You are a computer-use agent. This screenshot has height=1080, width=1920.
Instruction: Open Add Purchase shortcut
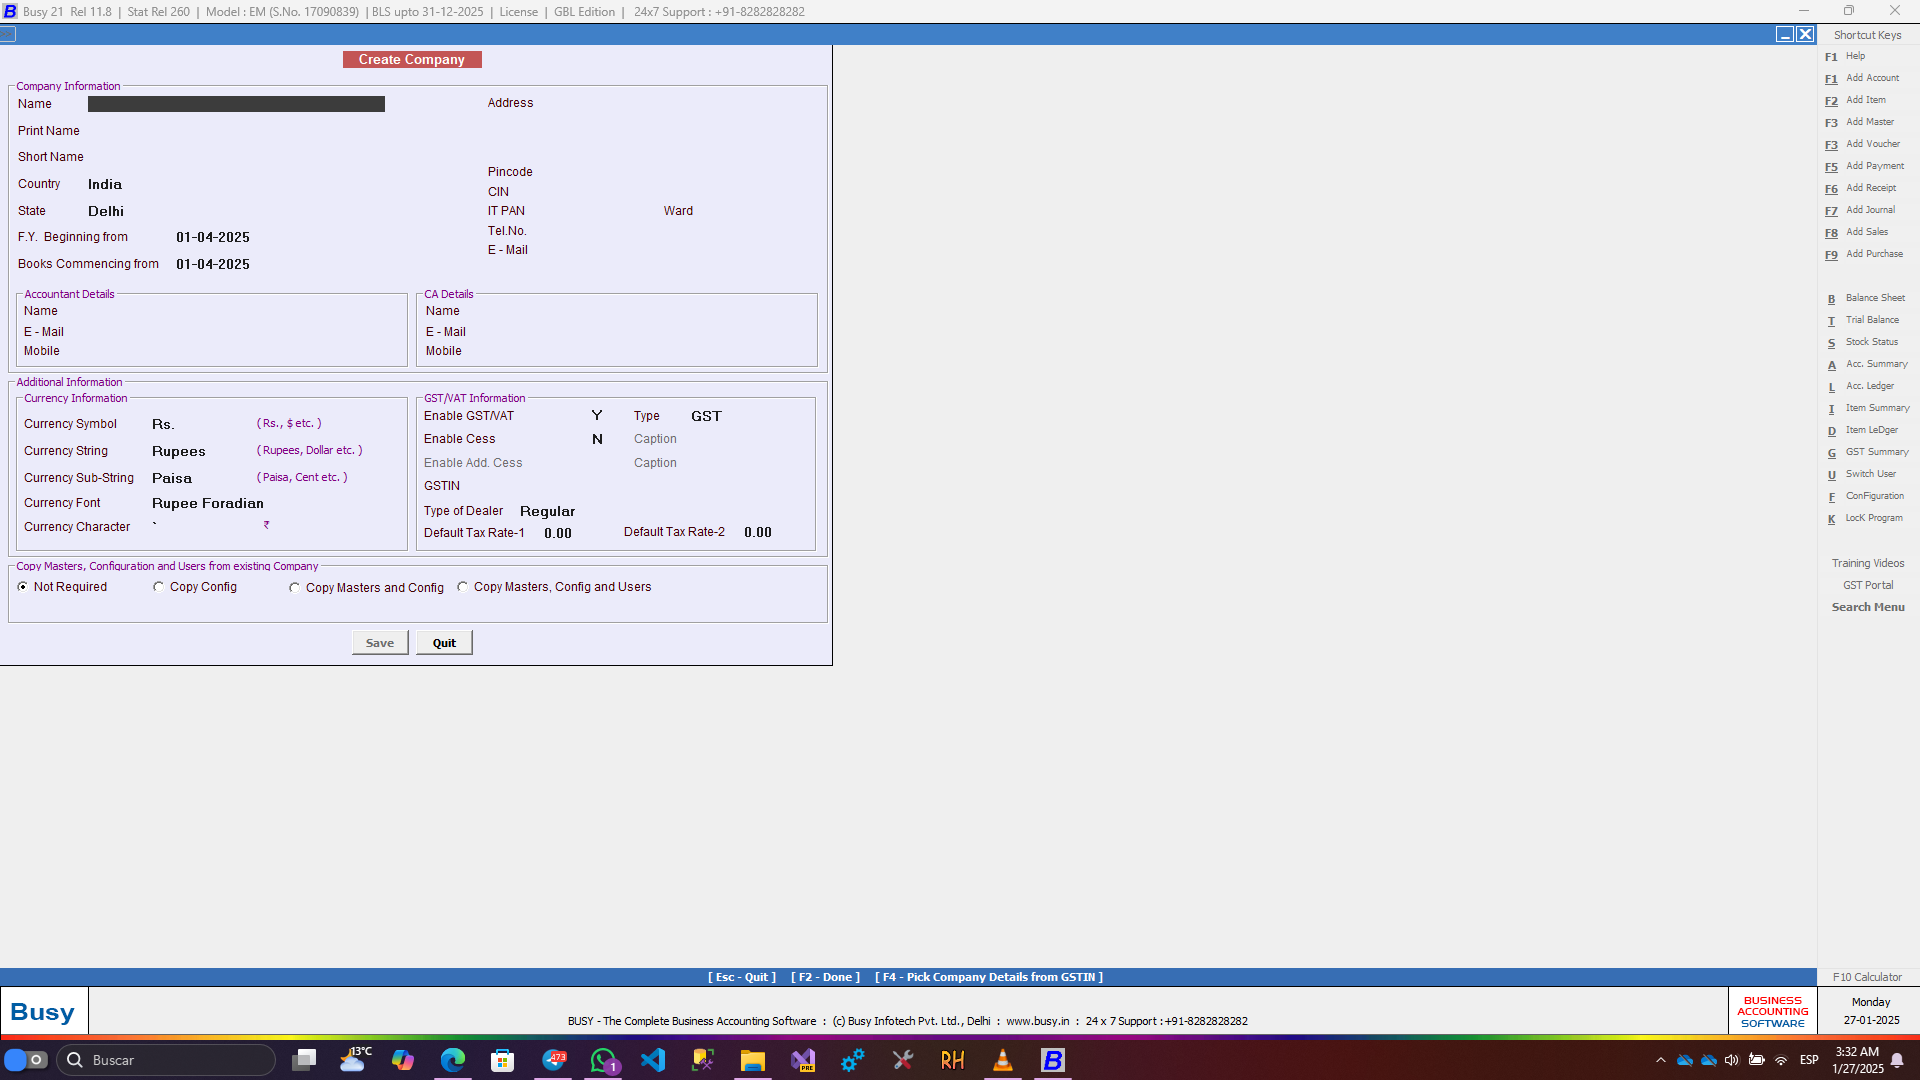pos(1864,254)
